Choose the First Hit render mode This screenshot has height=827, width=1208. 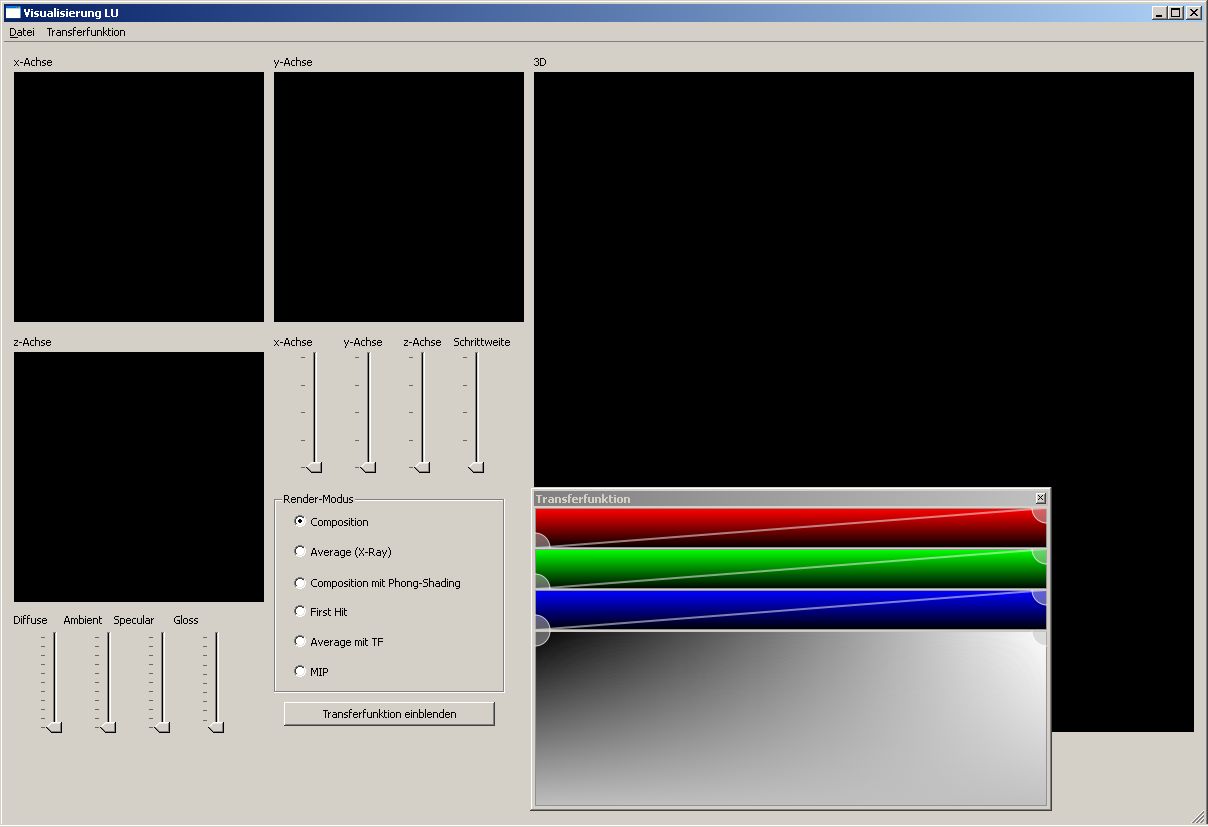[x=300, y=611]
